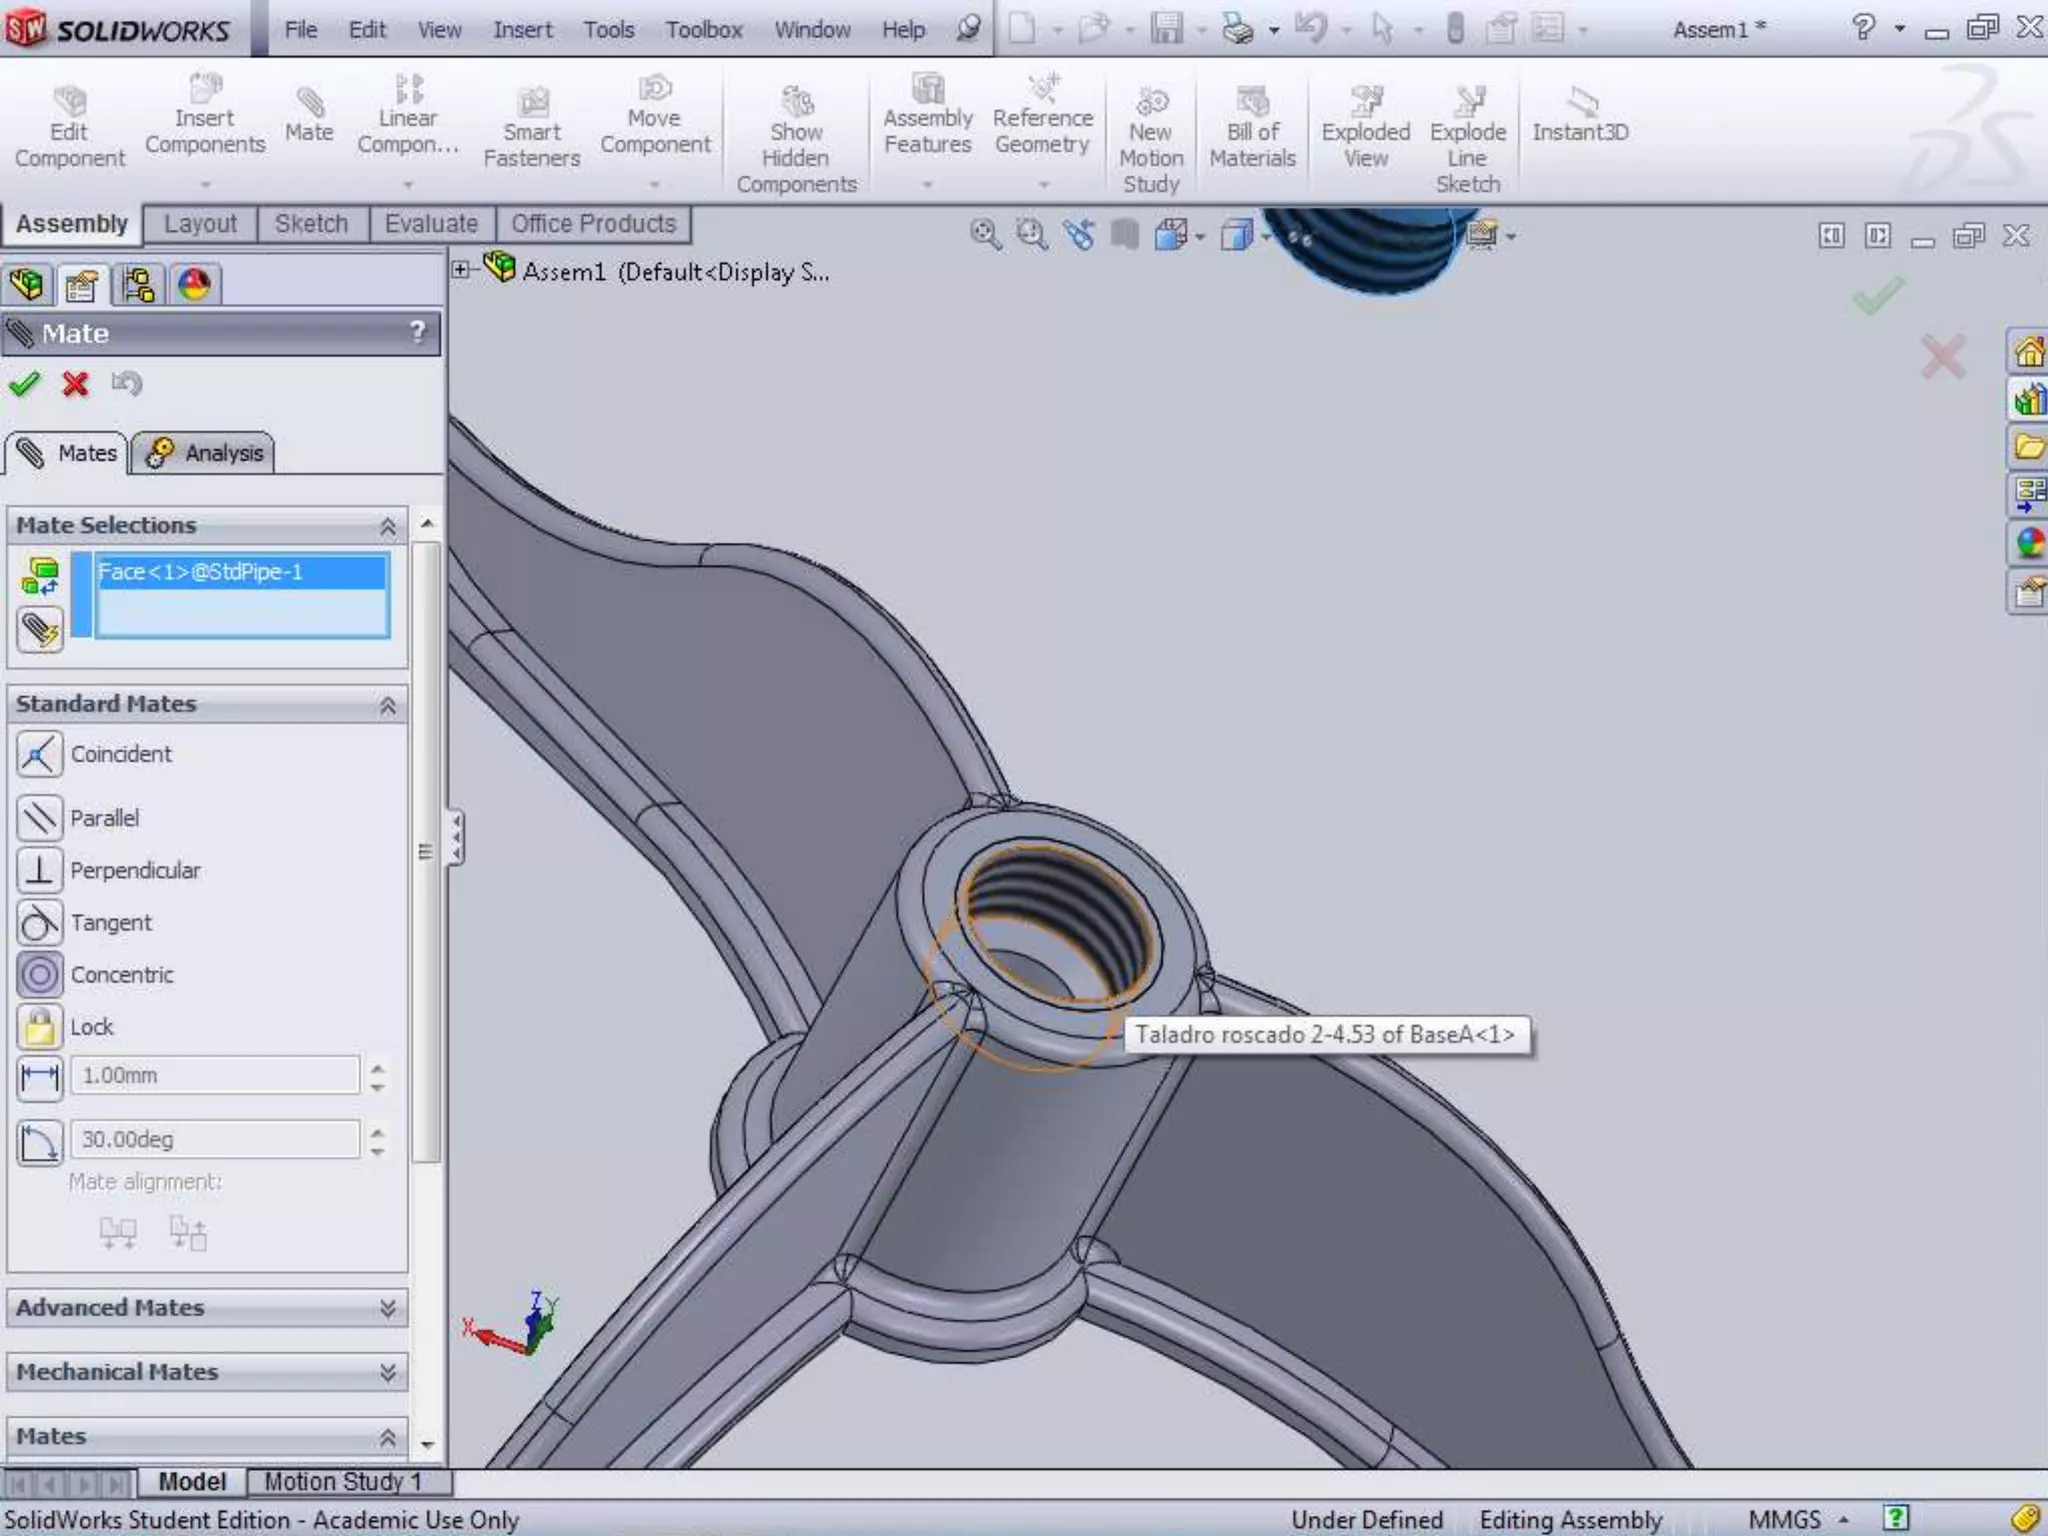The height and width of the screenshot is (1536, 2048).
Task: Toggle the Lock mate option
Action: [40, 1027]
